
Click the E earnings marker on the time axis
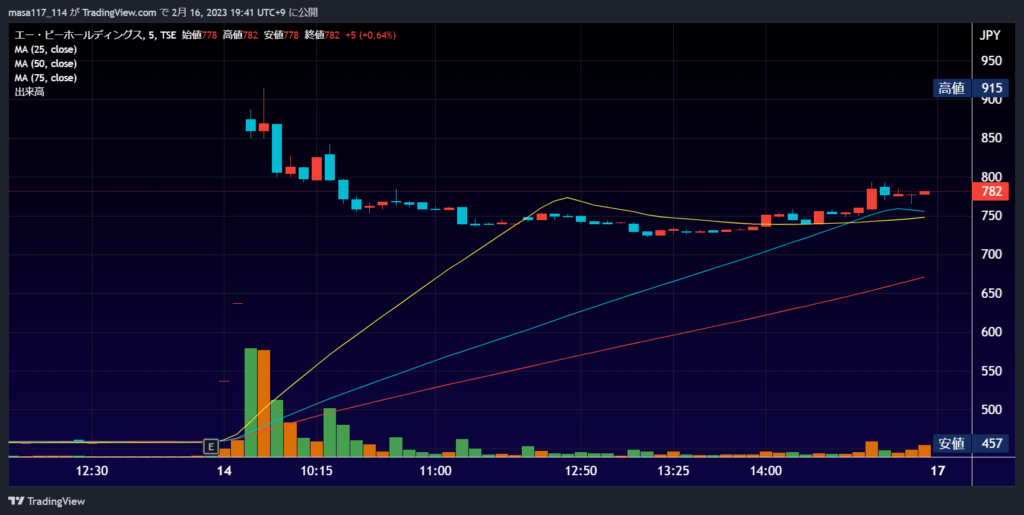(x=210, y=446)
